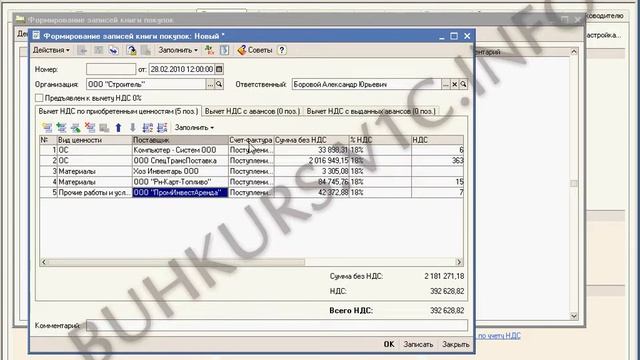
Task: Click the document posting icon in top toolbar
Action: coord(131,50)
